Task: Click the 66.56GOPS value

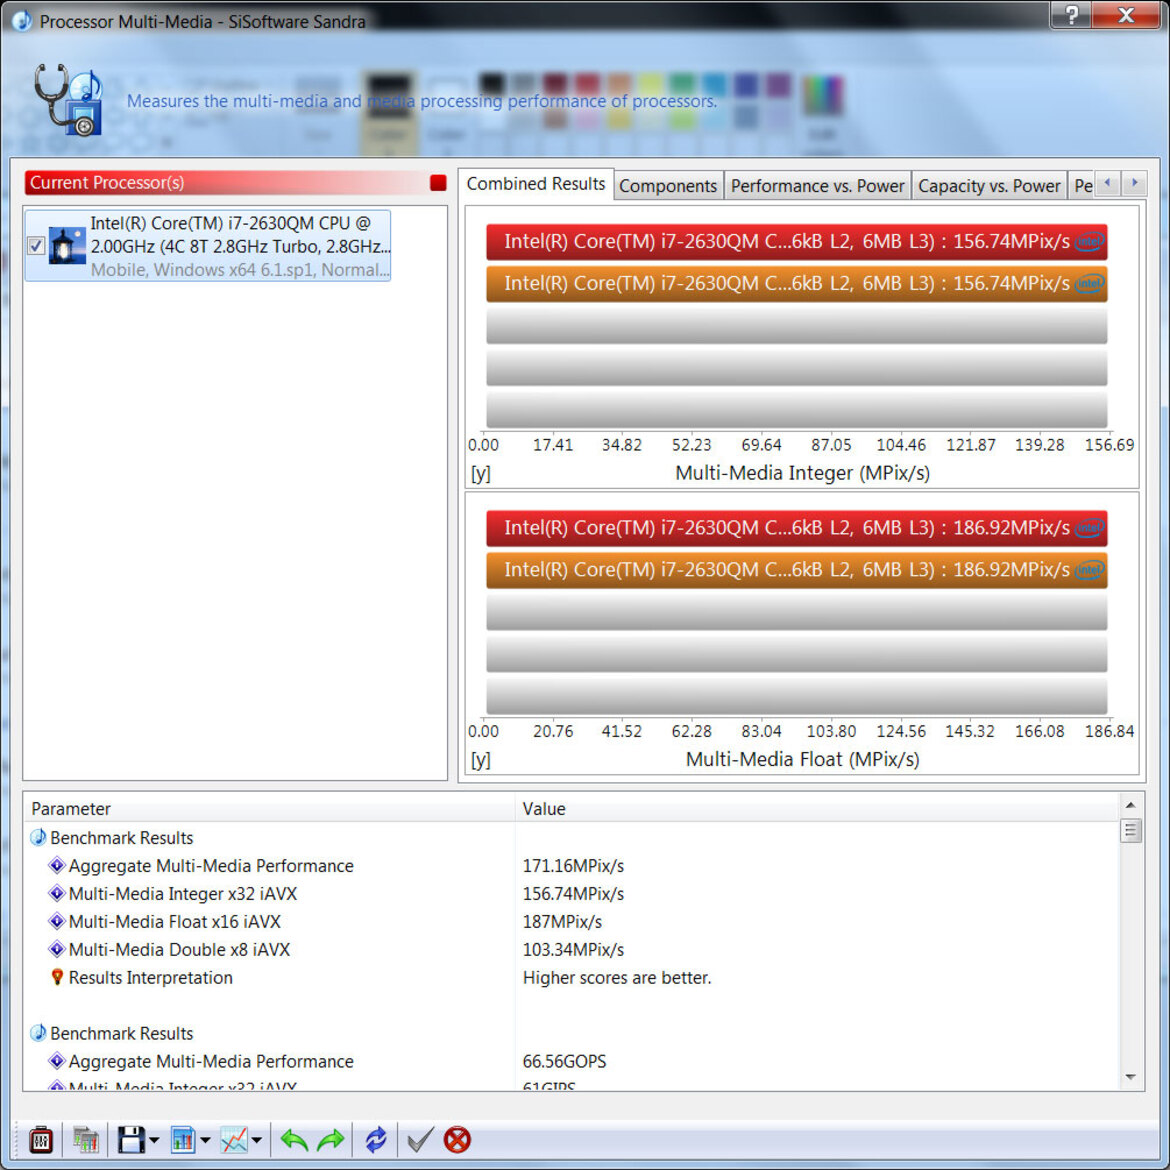Action: pos(564,1061)
